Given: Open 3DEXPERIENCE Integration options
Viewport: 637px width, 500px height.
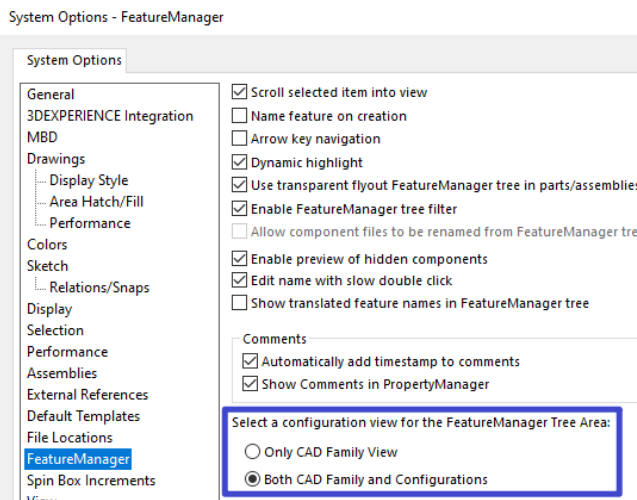Looking at the screenshot, I should pyautogui.click(x=110, y=116).
